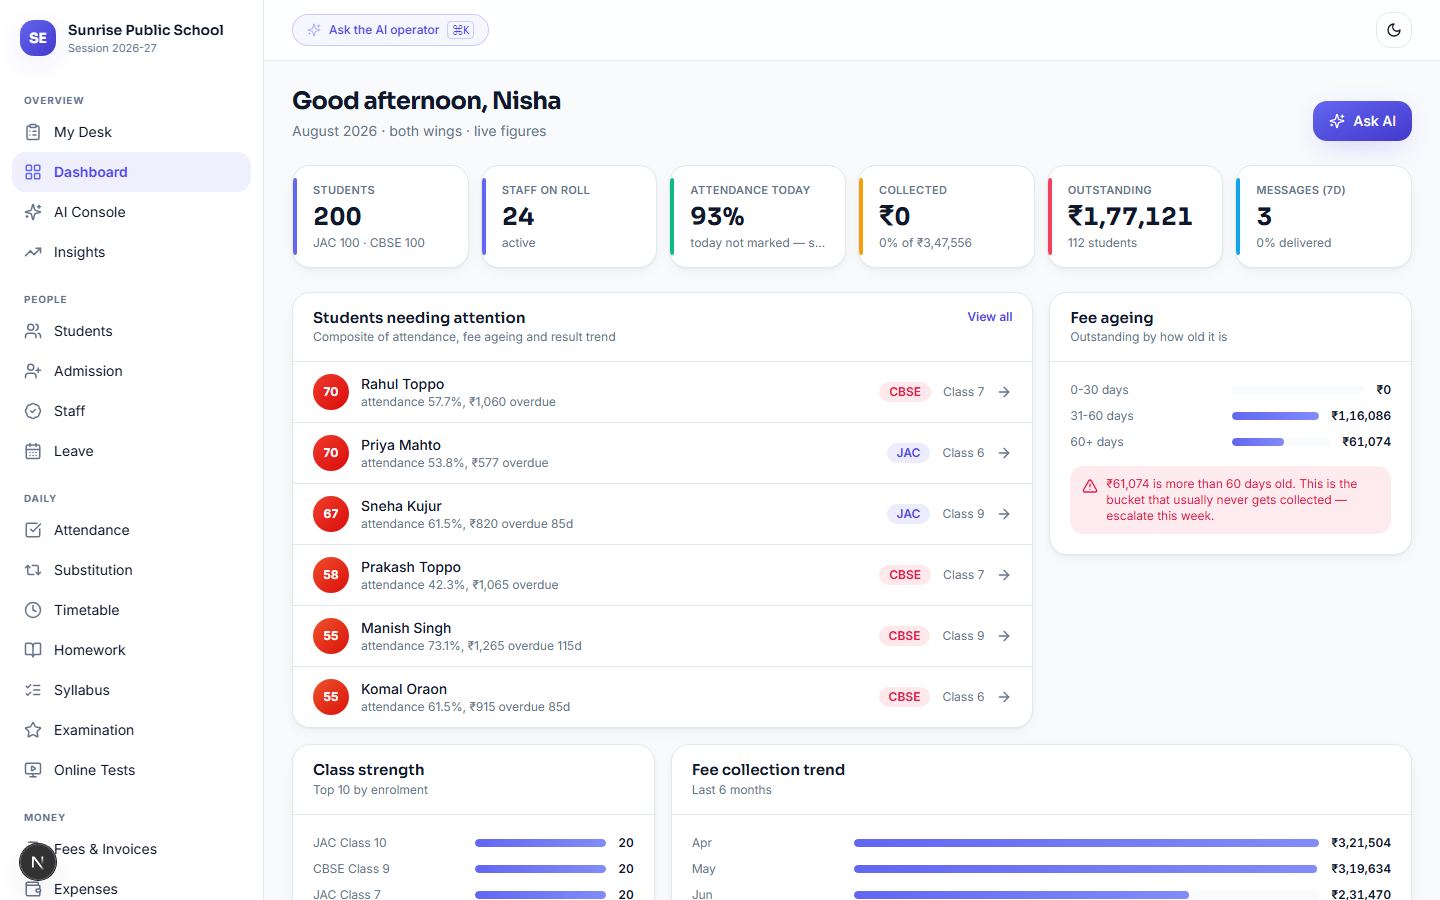
Task: Click the May ₹3,19,634 value
Action: [x=1361, y=869]
